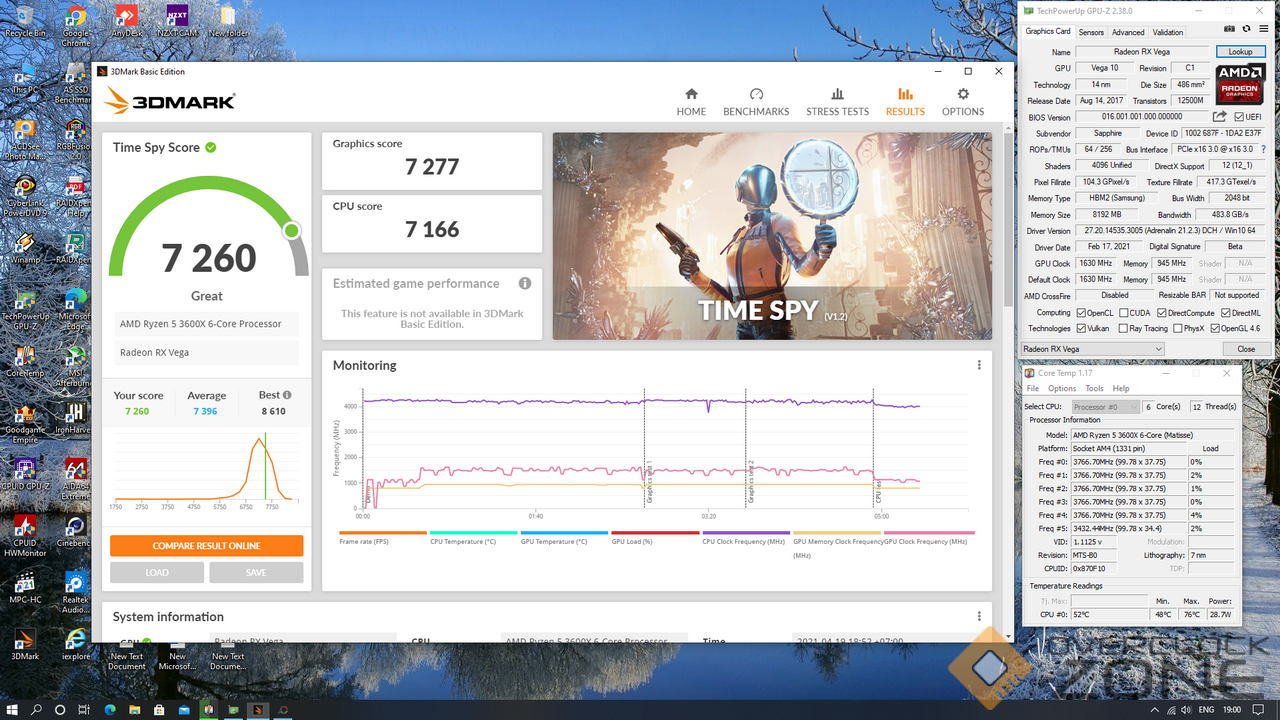Screen dimensions: 1280x720
Task: Click BIOS export share icon
Action: point(1219,117)
